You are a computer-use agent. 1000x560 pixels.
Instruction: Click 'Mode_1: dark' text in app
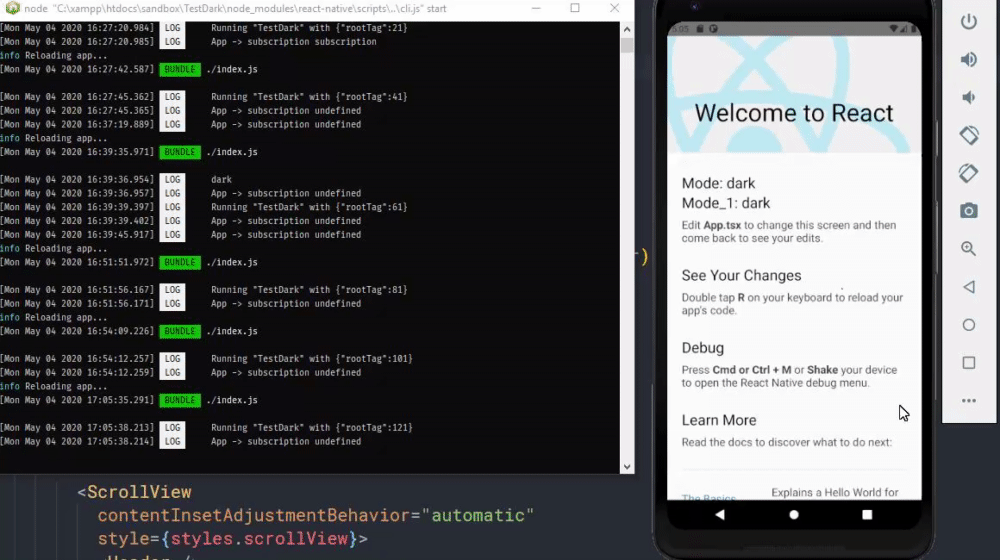click(x=726, y=203)
